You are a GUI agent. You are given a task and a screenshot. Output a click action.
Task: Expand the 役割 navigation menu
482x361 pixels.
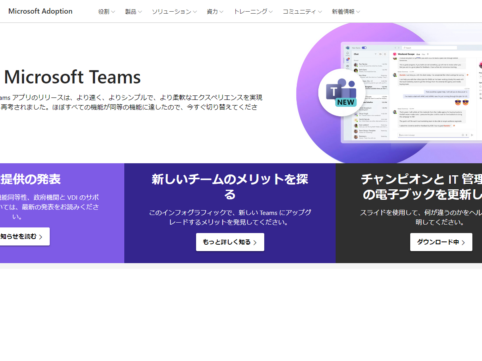click(106, 12)
